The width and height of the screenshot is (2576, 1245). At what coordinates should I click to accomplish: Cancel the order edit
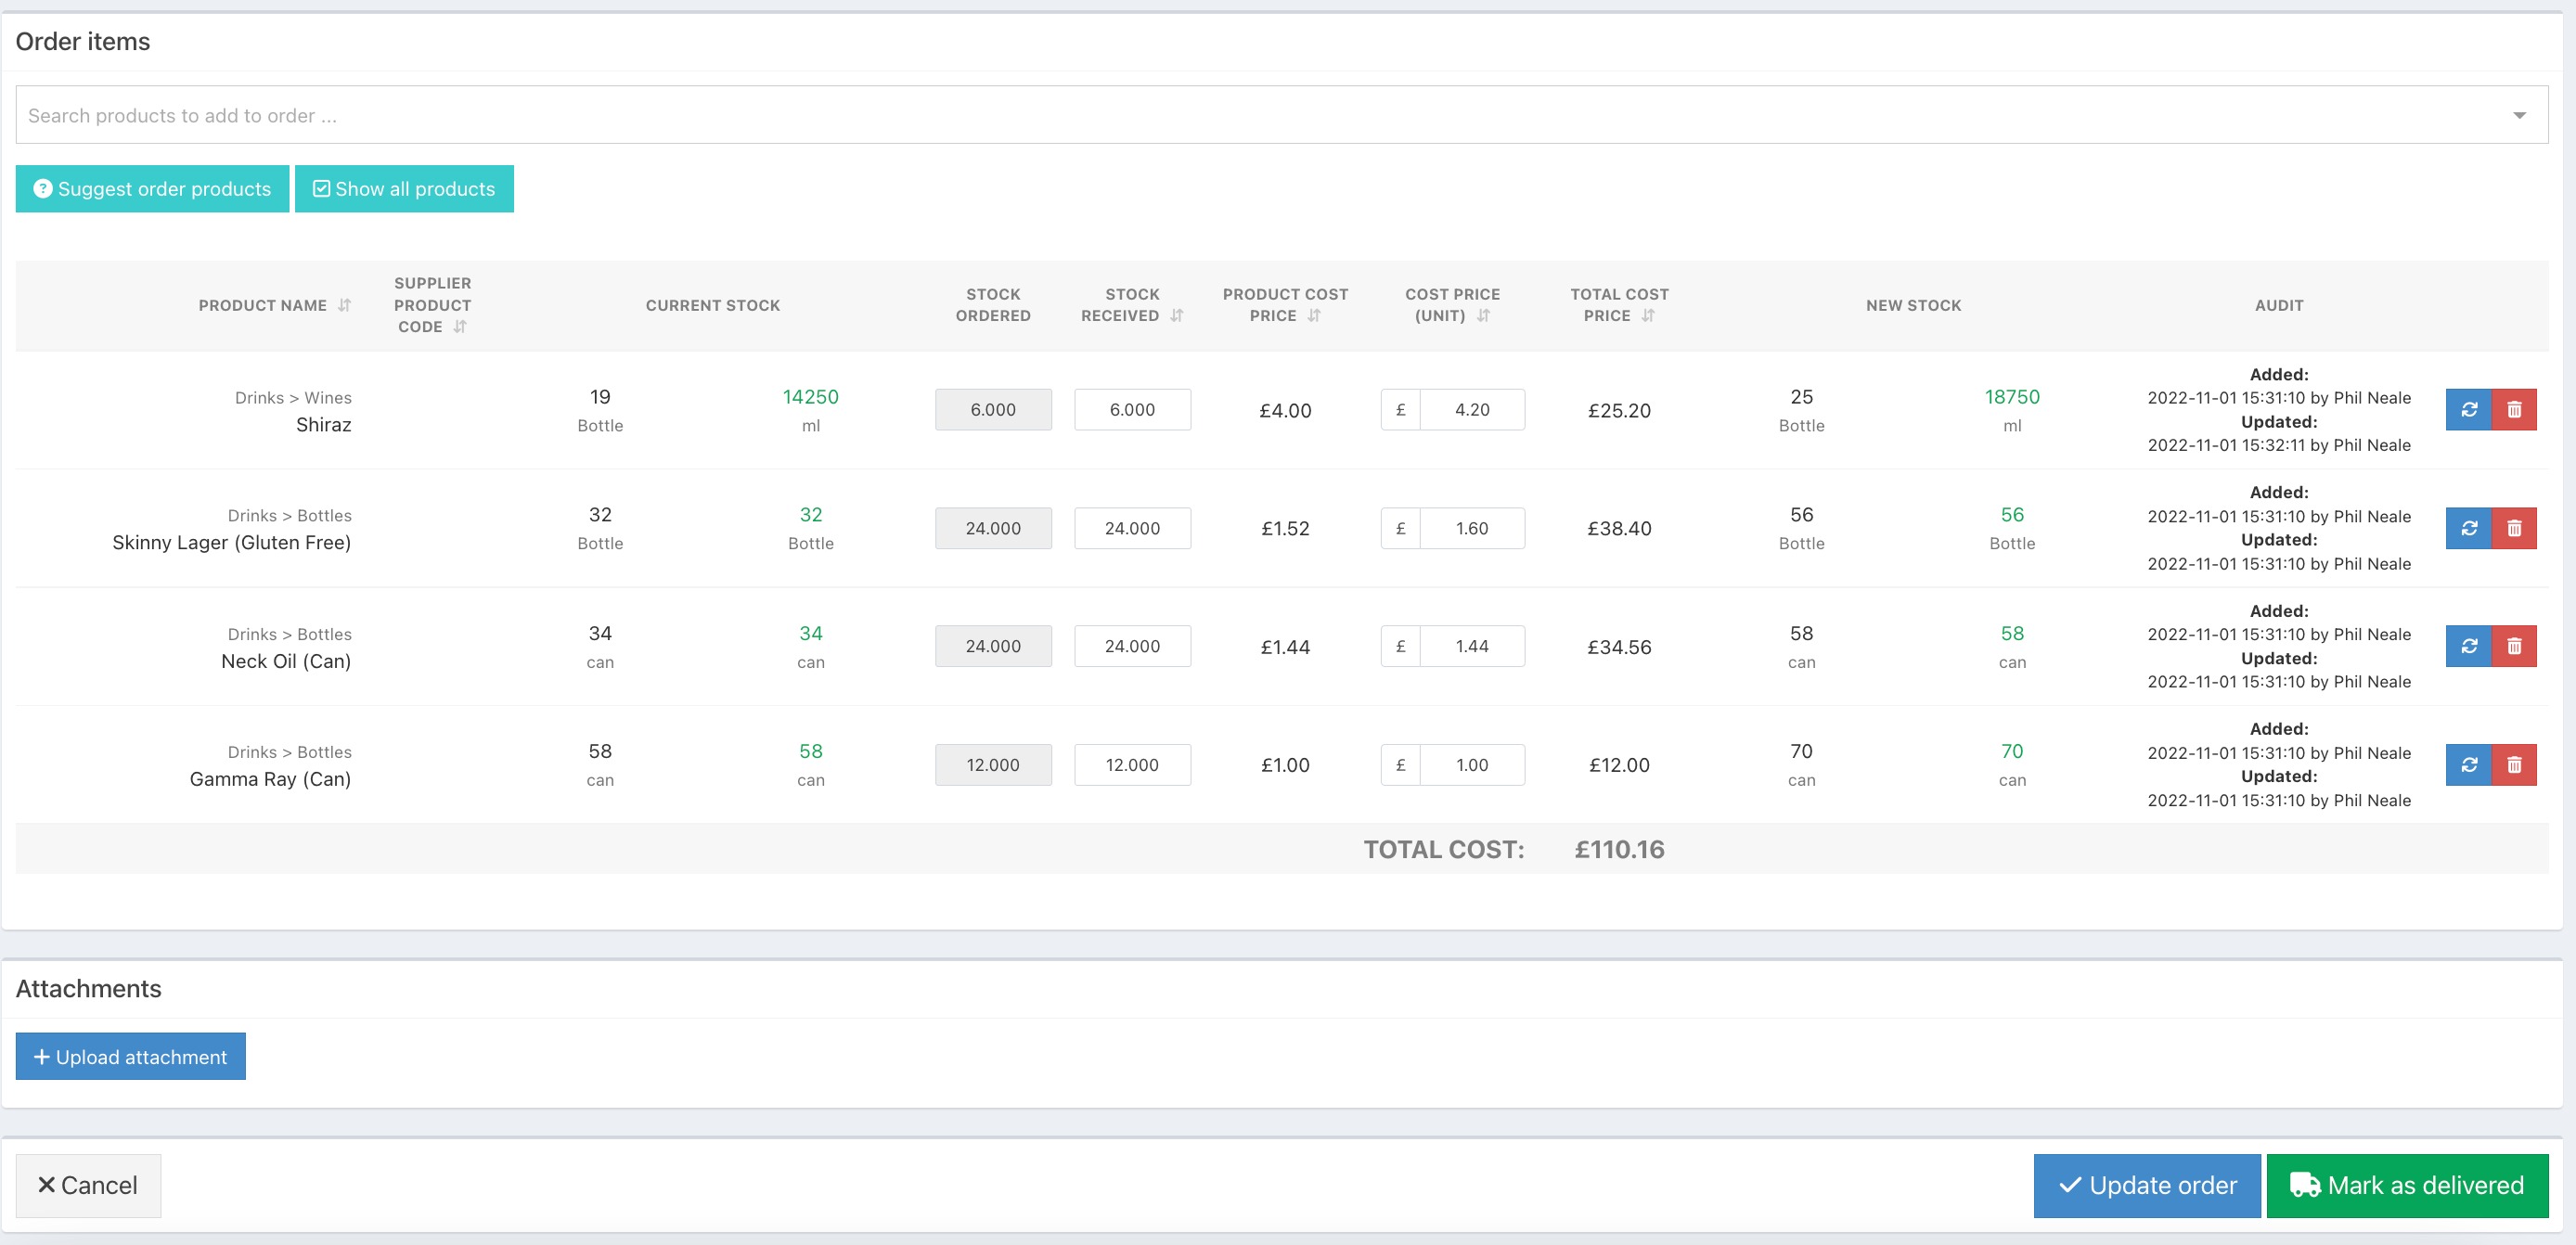coord(88,1186)
